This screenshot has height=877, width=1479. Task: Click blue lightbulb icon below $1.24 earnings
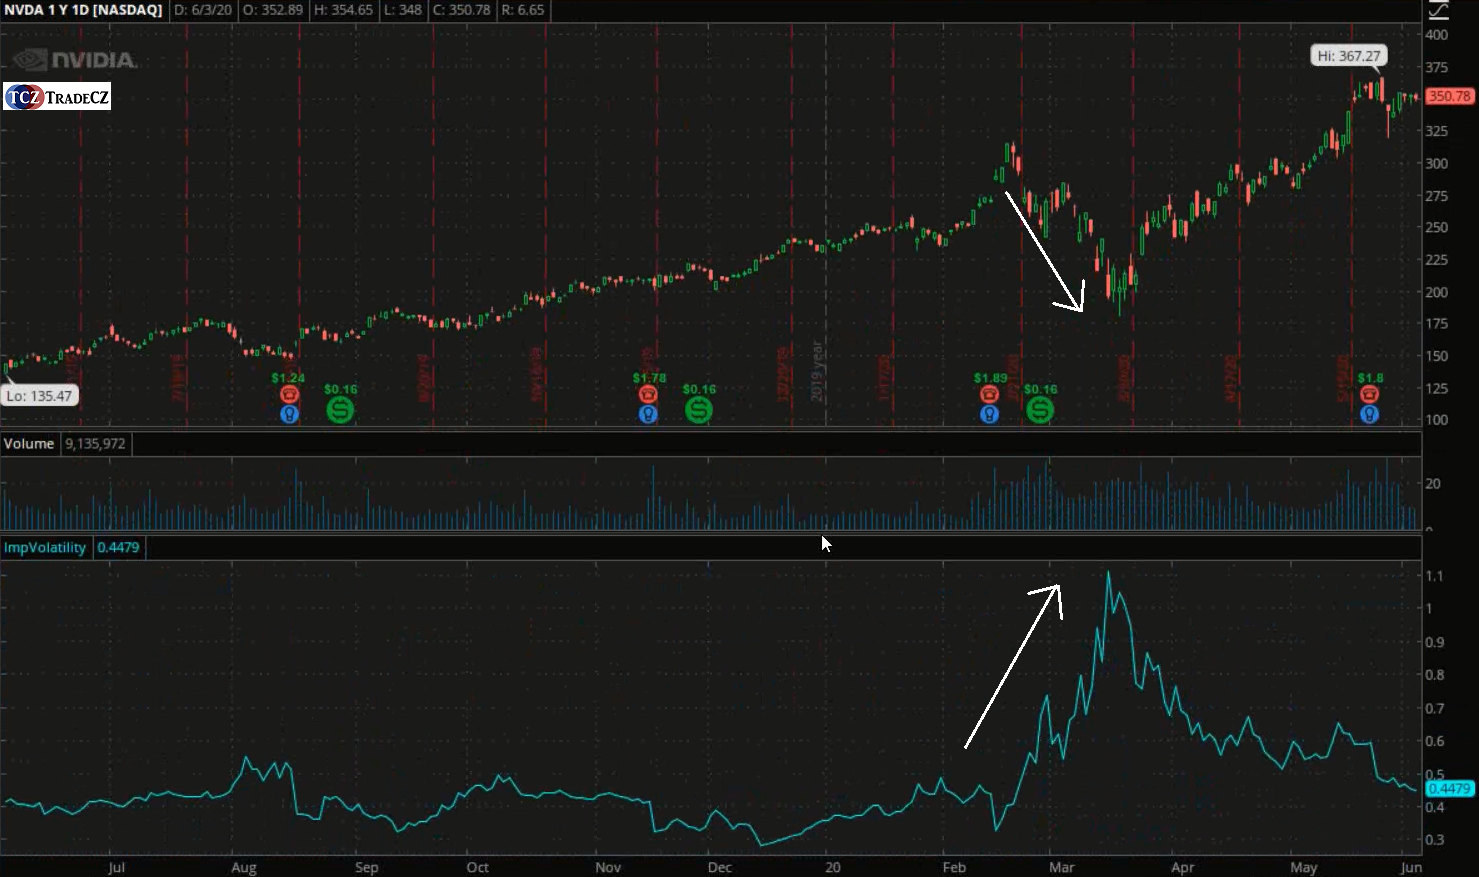click(x=289, y=413)
